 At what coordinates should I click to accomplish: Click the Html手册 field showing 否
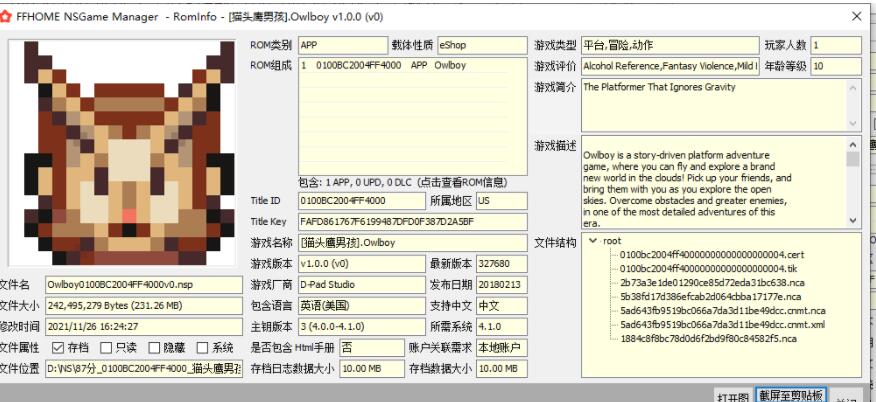pos(372,348)
